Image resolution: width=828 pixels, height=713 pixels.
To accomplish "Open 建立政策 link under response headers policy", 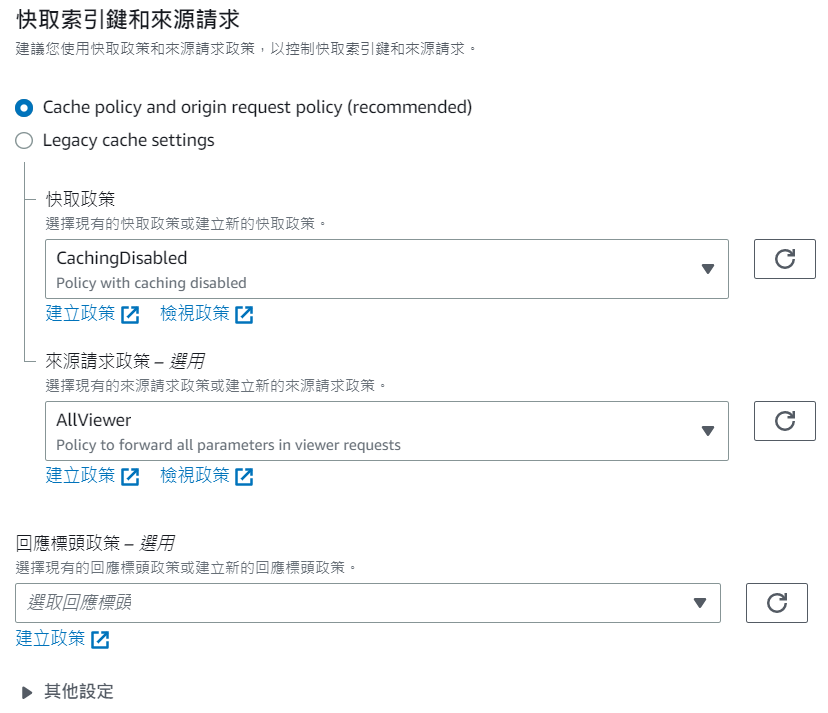I will (51, 638).
